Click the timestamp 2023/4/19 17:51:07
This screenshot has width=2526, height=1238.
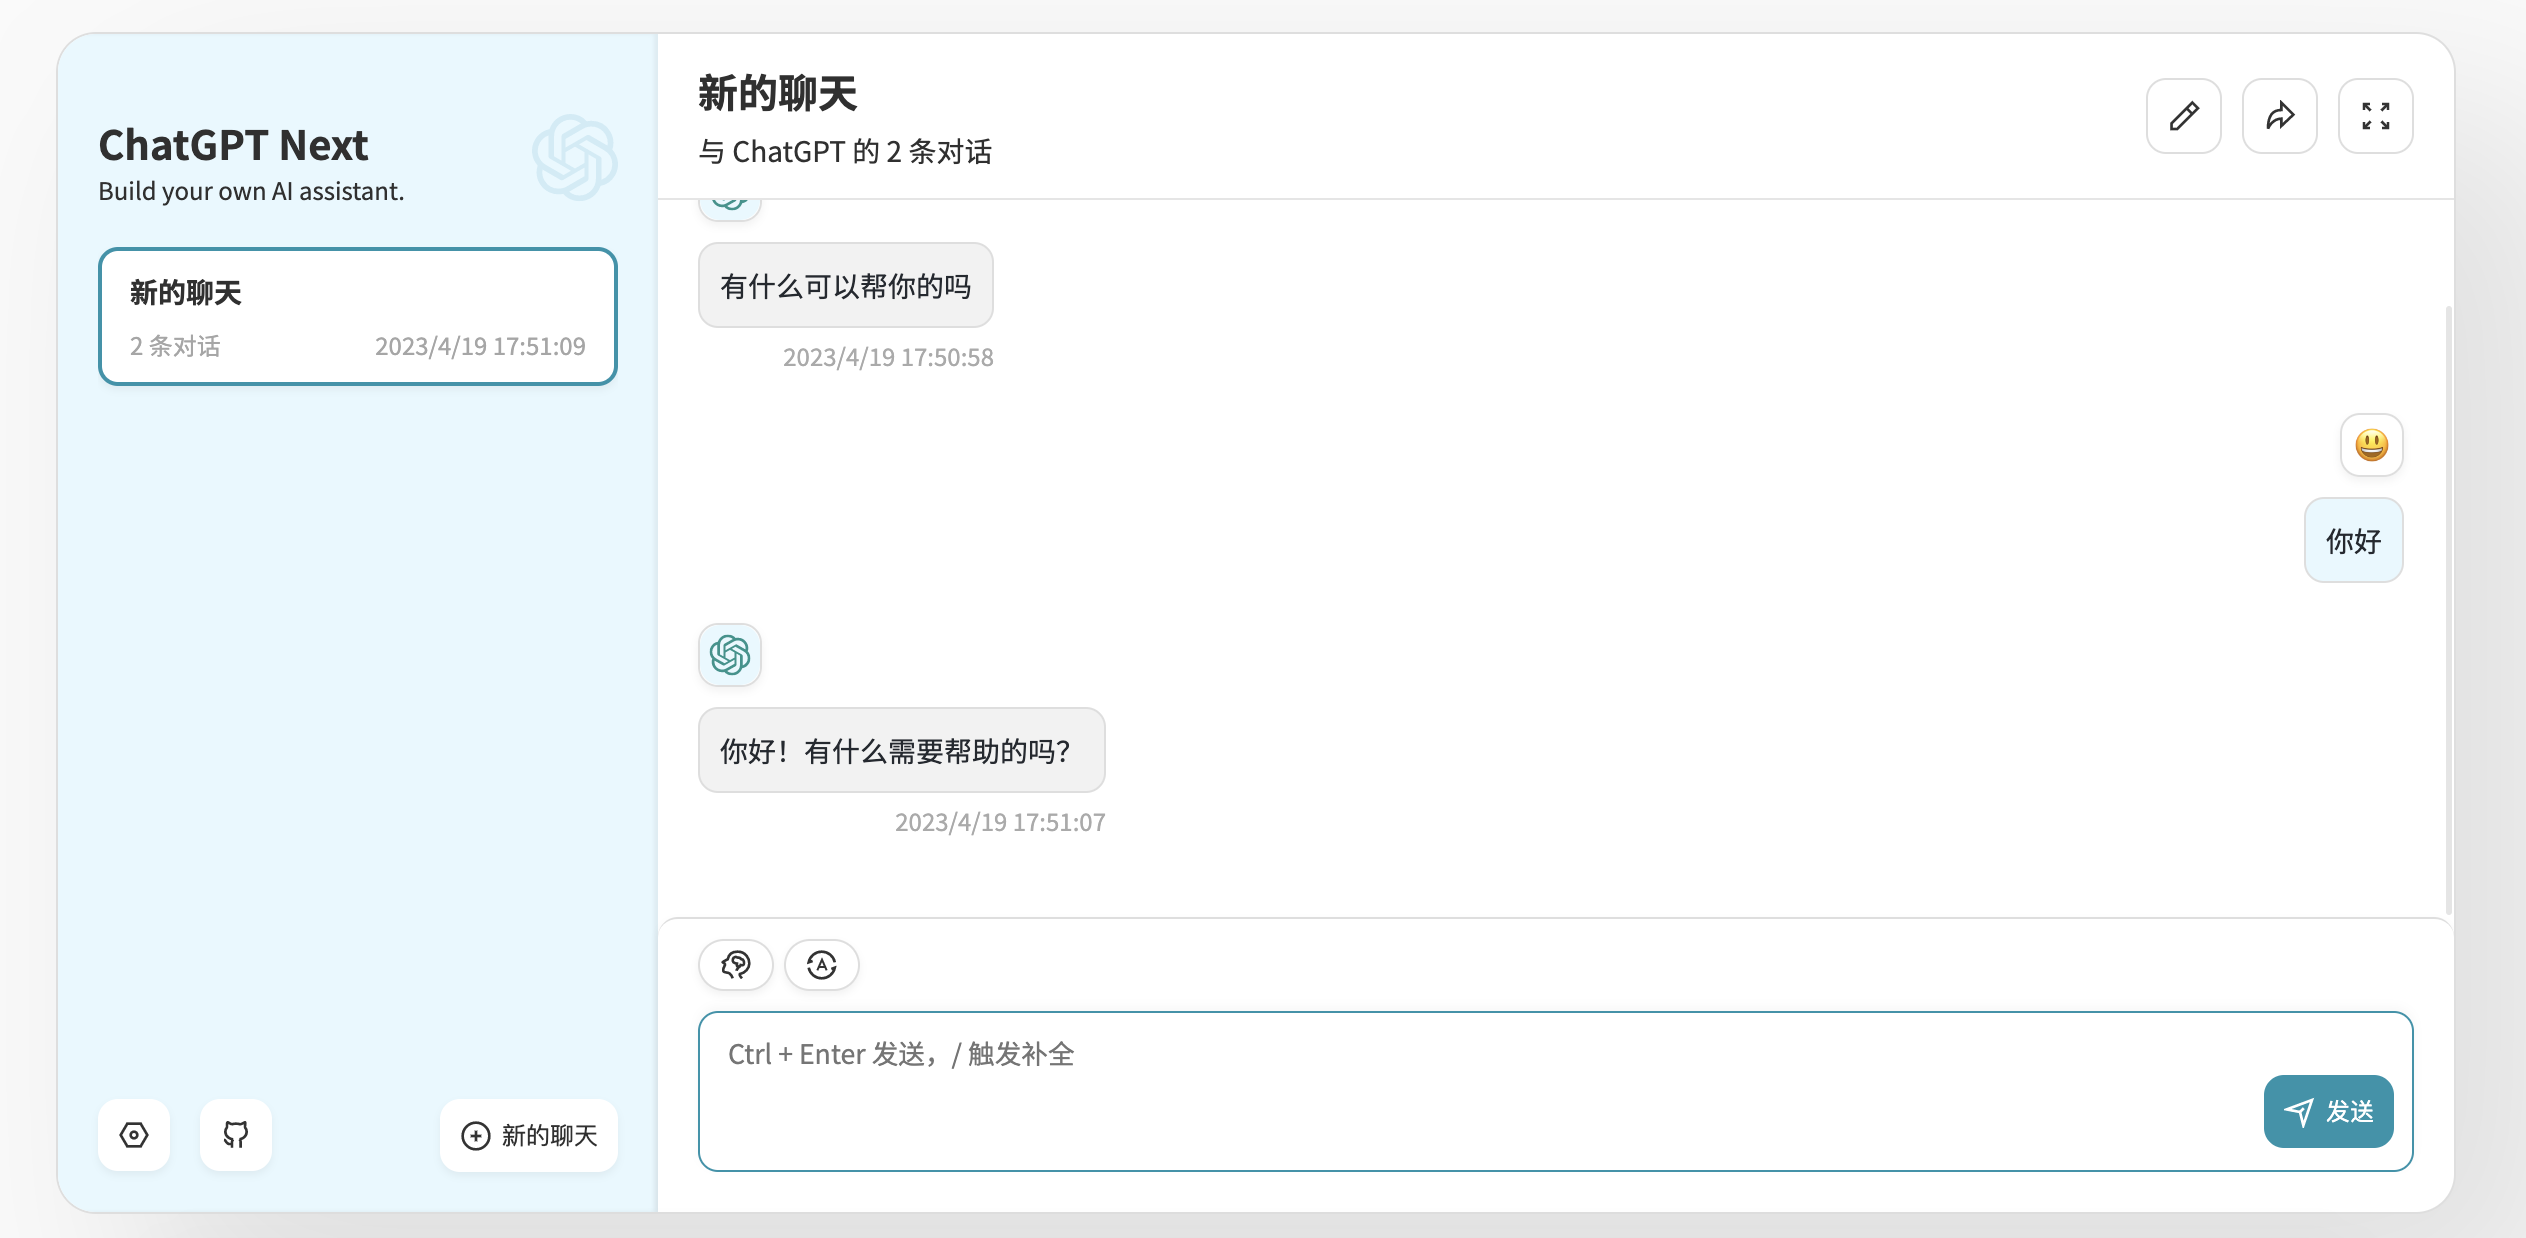point(1000,822)
